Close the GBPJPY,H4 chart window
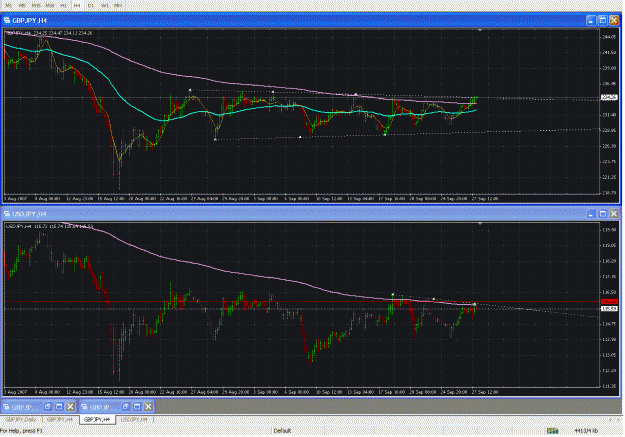 [614, 20]
